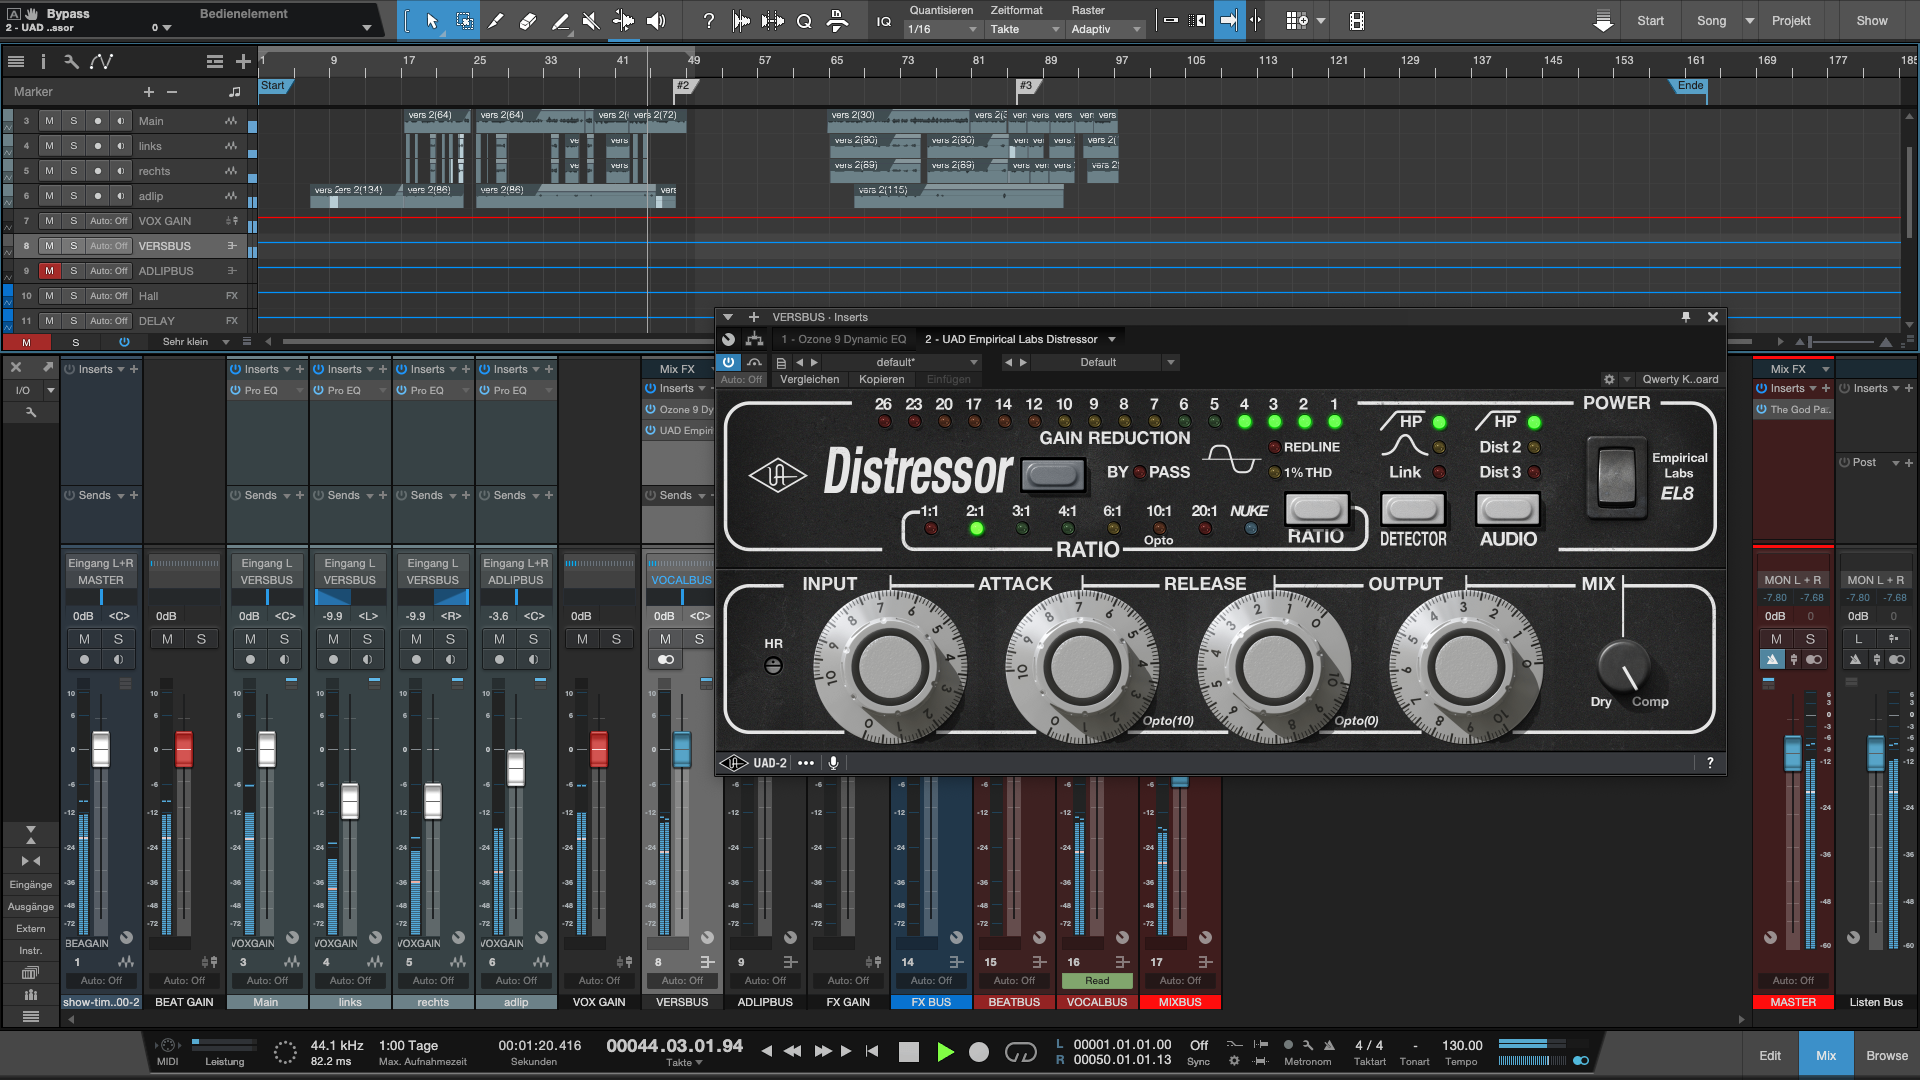This screenshot has width=1920, height=1080.
Task: Click the IQ quantize button
Action: pyautogui.click(x=884, y=21)
